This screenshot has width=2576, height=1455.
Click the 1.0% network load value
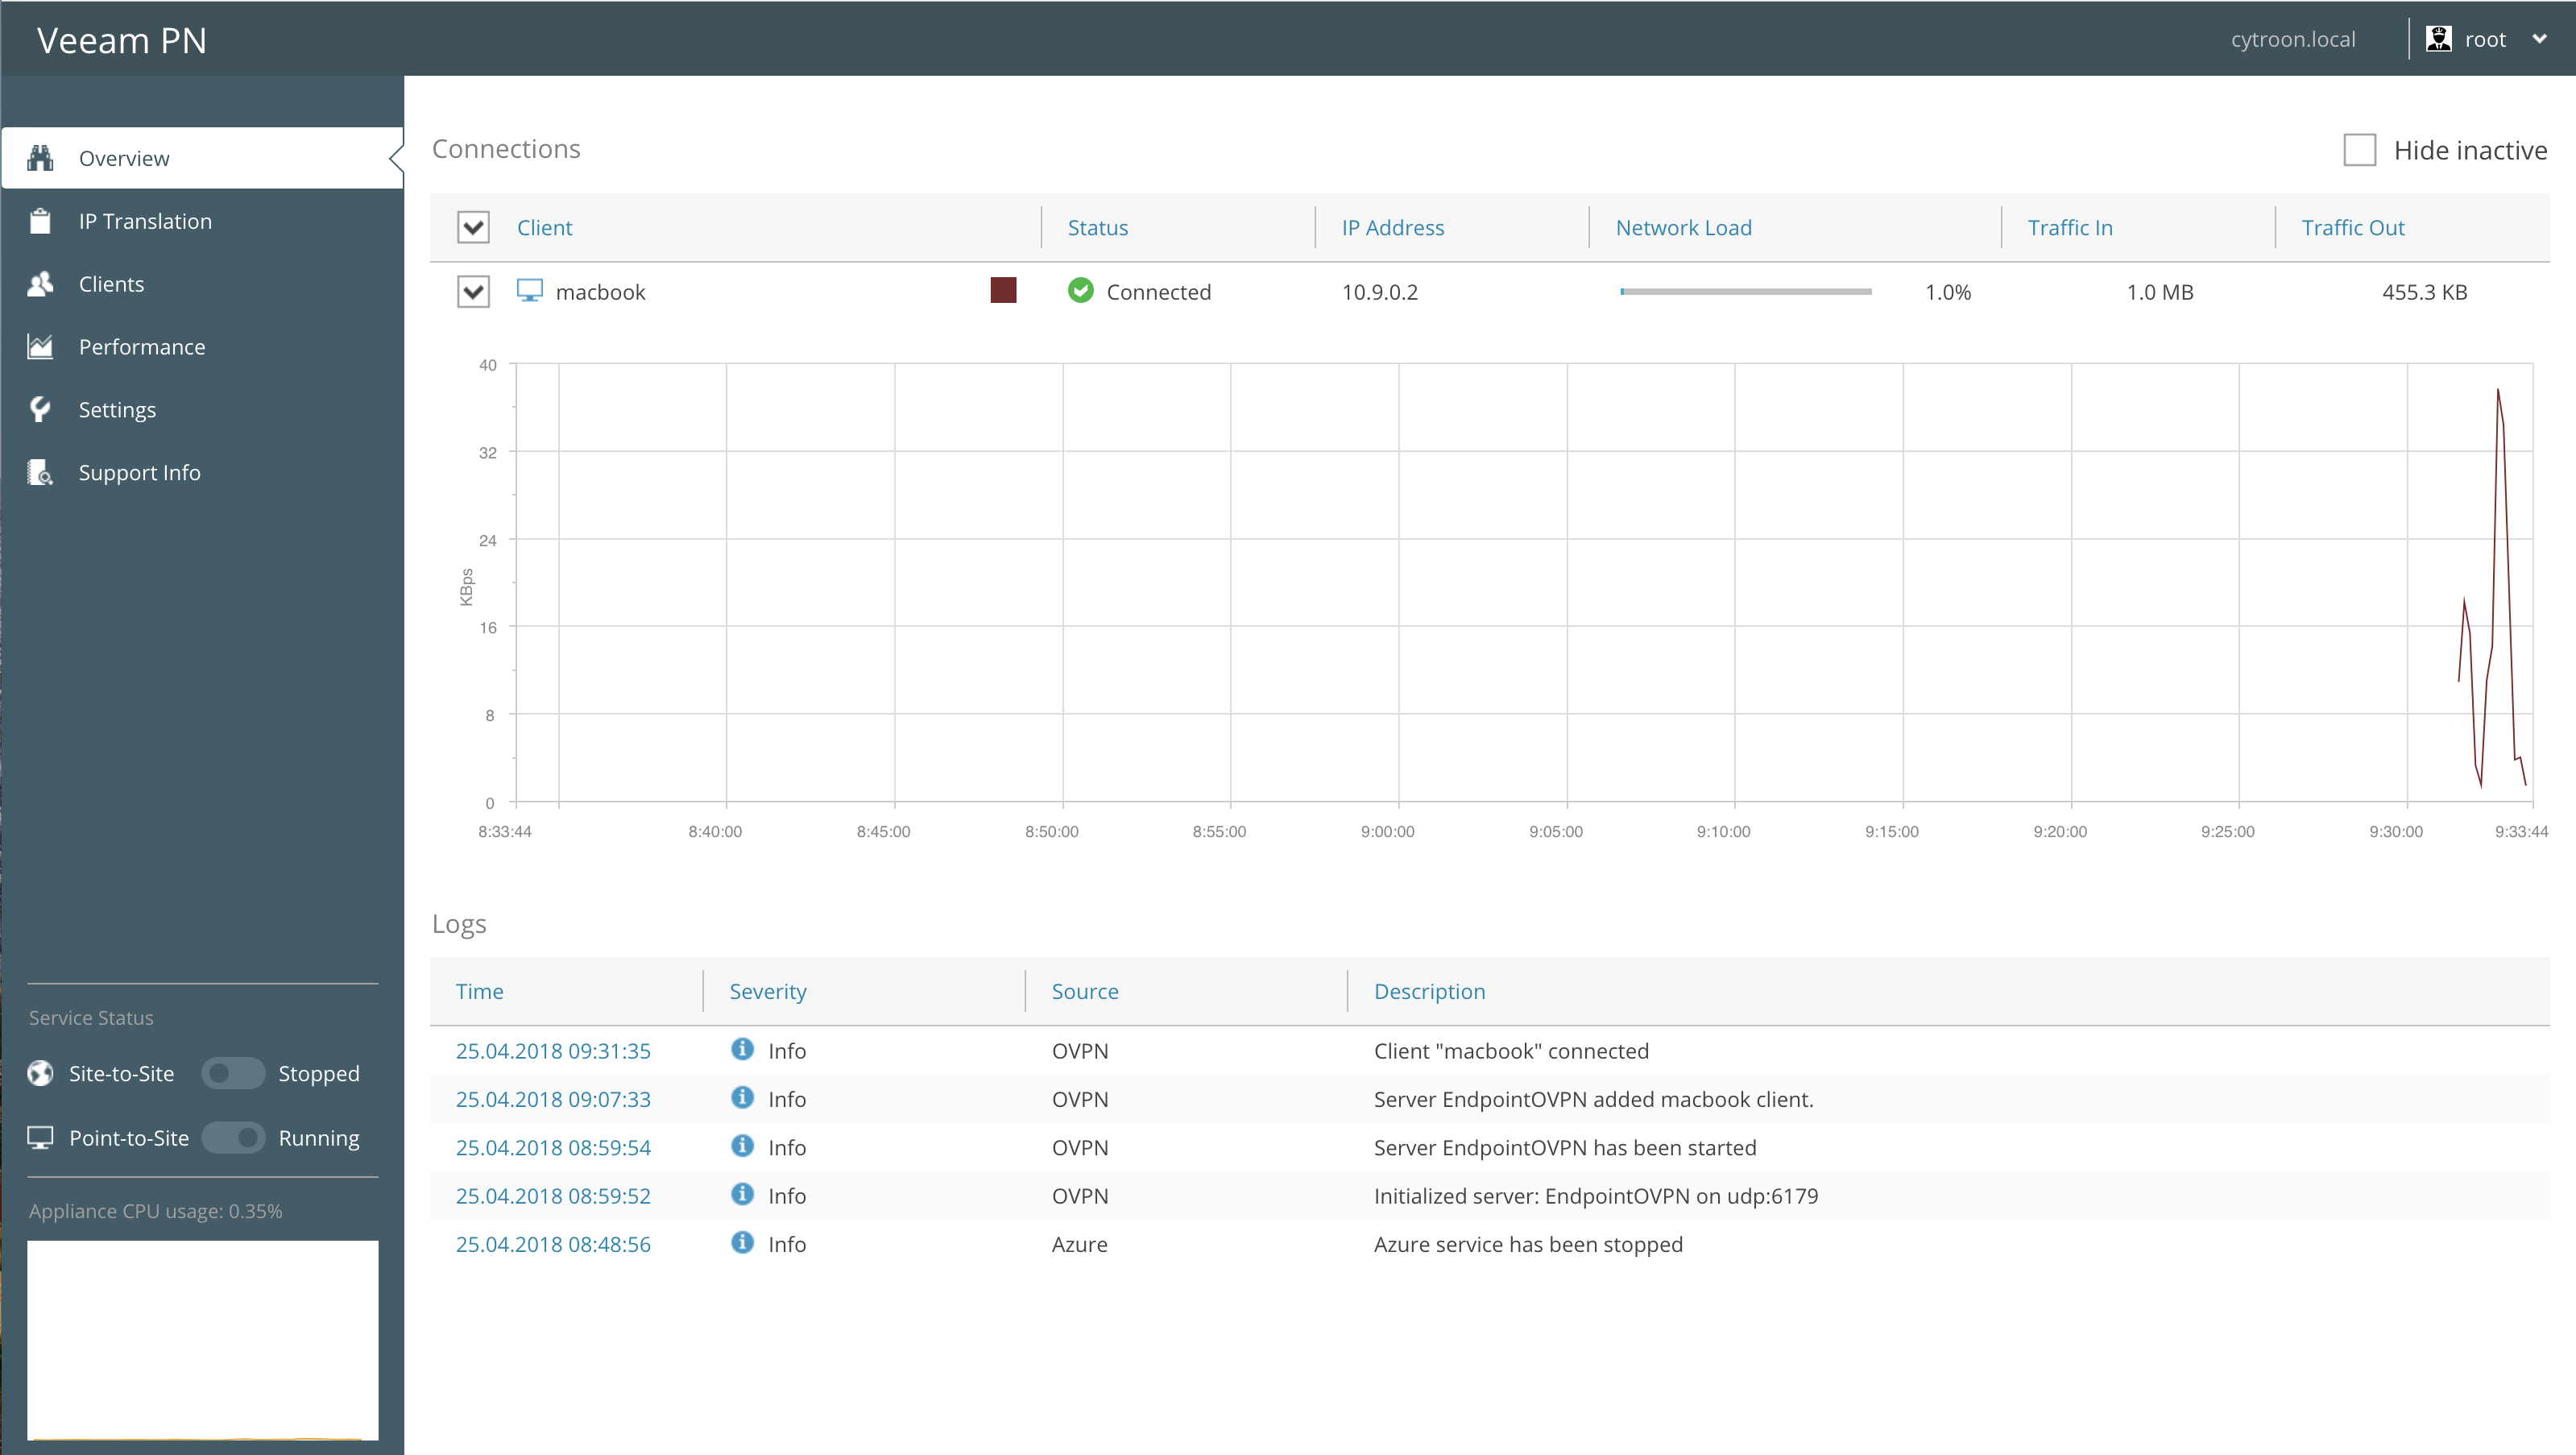click(1947, 292)
